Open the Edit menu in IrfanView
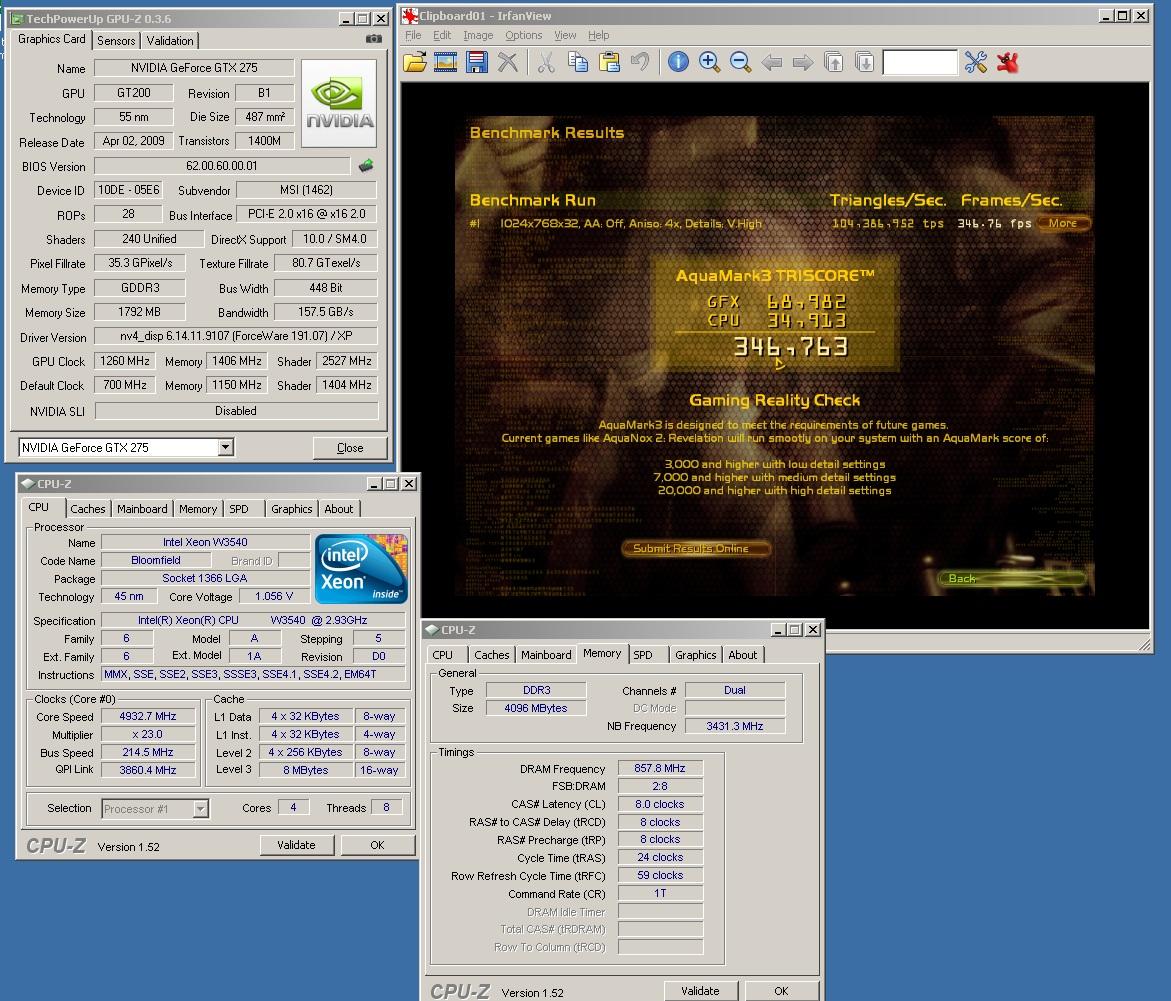Viewport: 1171px width, 1001px height. coord(442,35)
